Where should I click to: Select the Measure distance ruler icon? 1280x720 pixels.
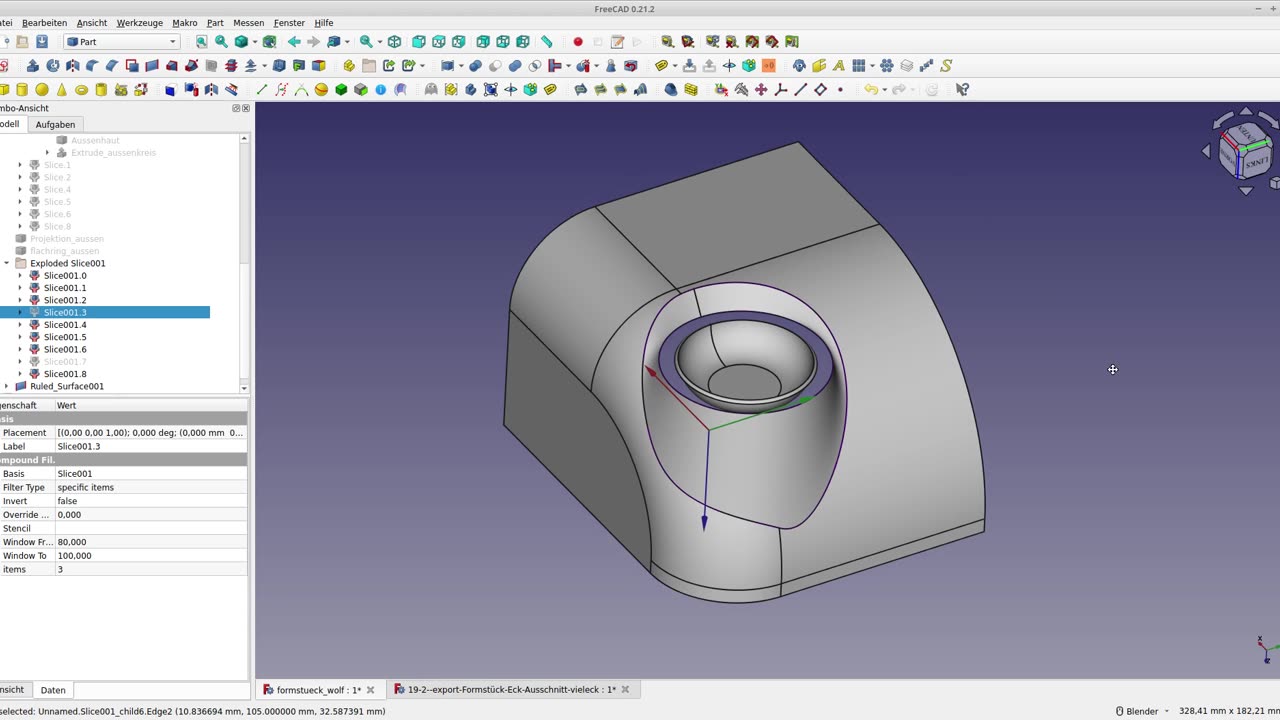(547, 42)
